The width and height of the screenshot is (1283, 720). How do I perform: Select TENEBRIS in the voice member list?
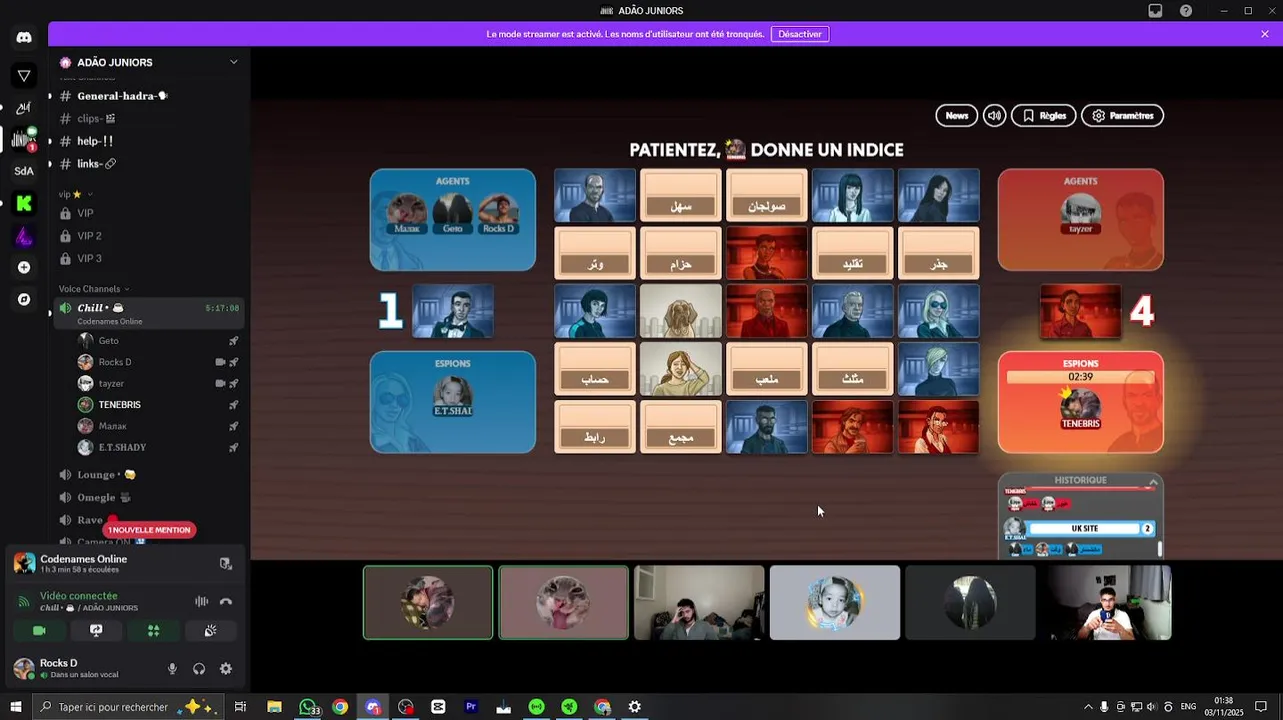pos(159,405)
